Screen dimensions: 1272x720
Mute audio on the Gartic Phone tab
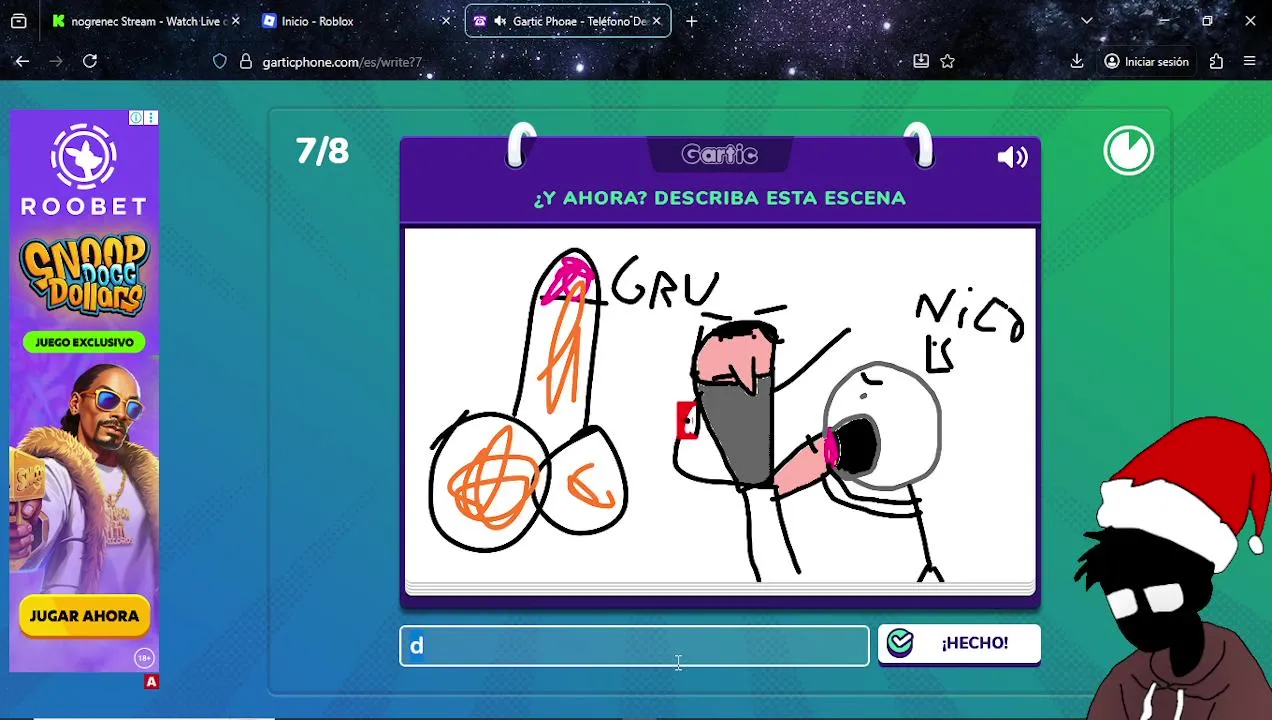tap(499, 21)
